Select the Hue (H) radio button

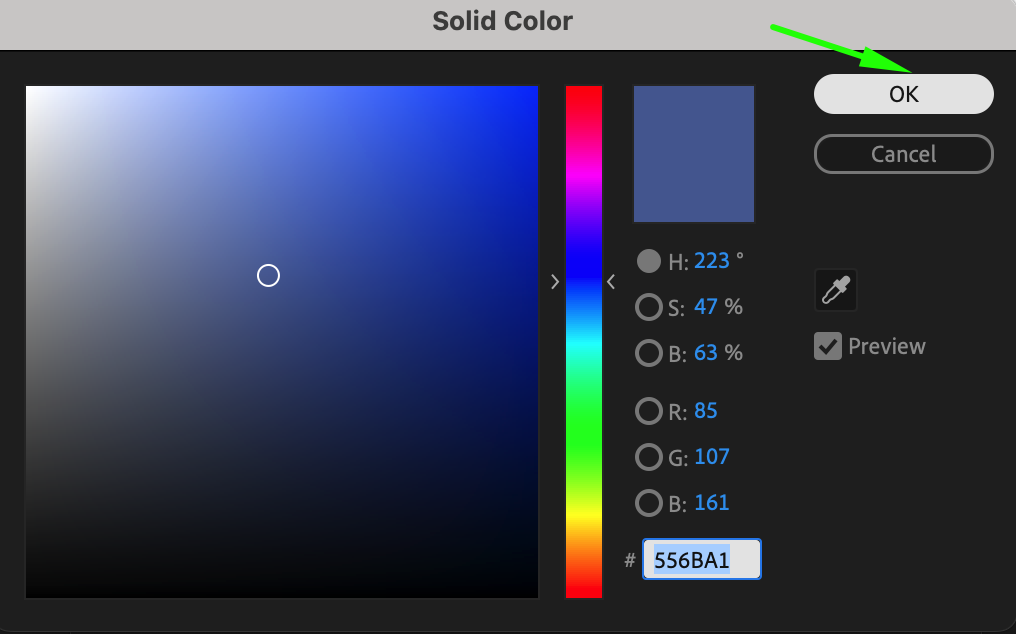pos(649,261)
